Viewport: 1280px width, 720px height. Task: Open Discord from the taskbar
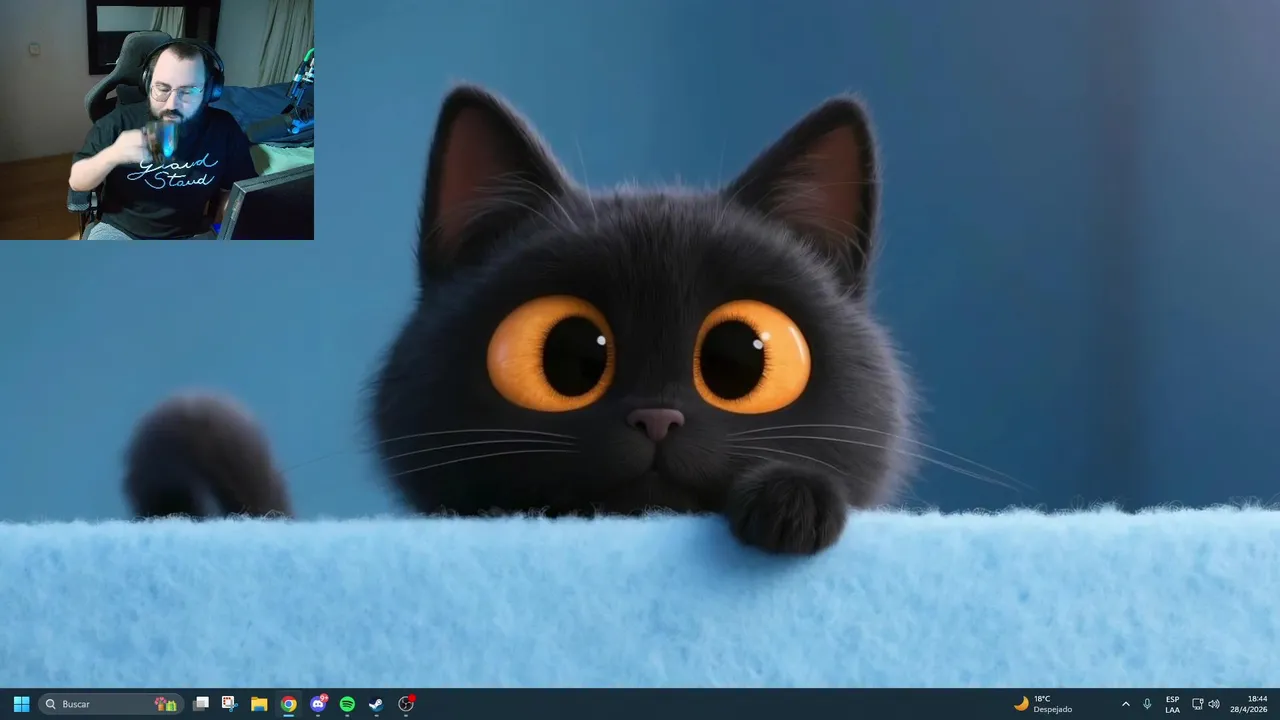[x=318, y=704]
